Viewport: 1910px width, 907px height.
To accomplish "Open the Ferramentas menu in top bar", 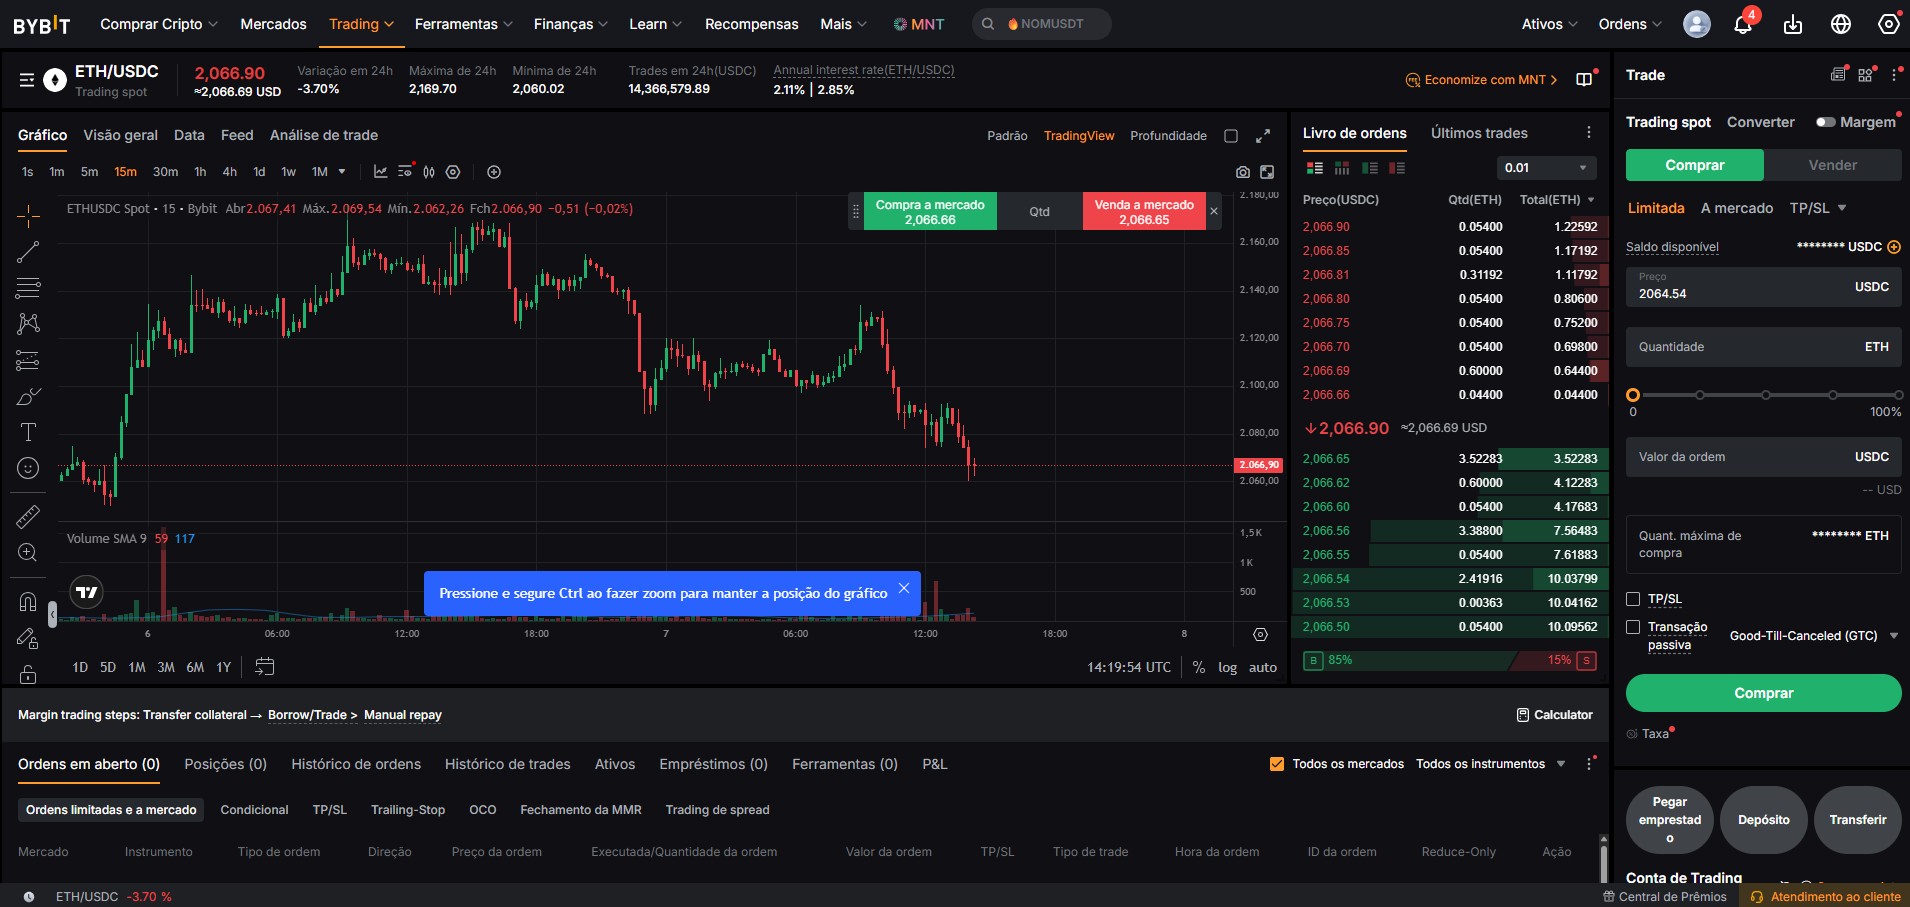I will (x=456, y=24).
